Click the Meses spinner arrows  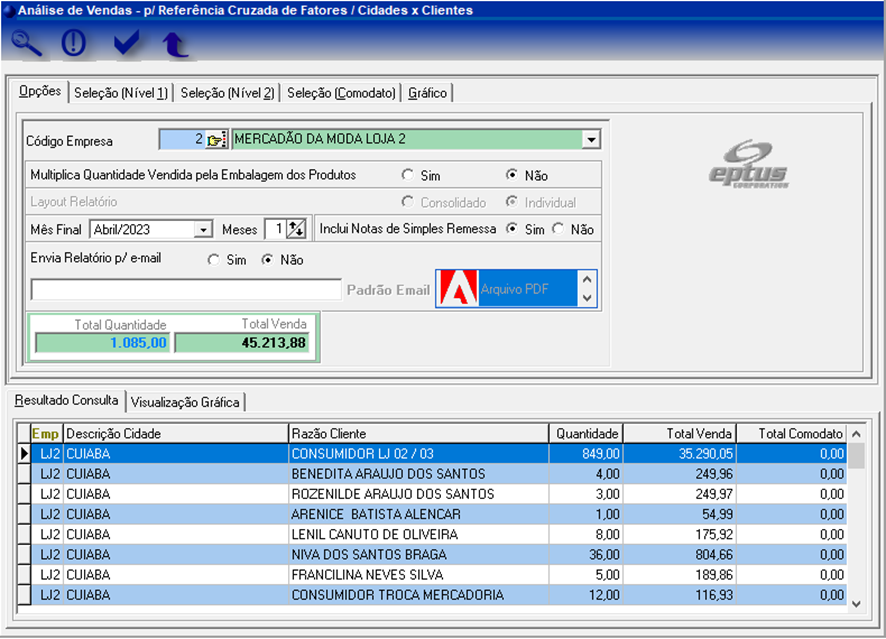point(296,230)
